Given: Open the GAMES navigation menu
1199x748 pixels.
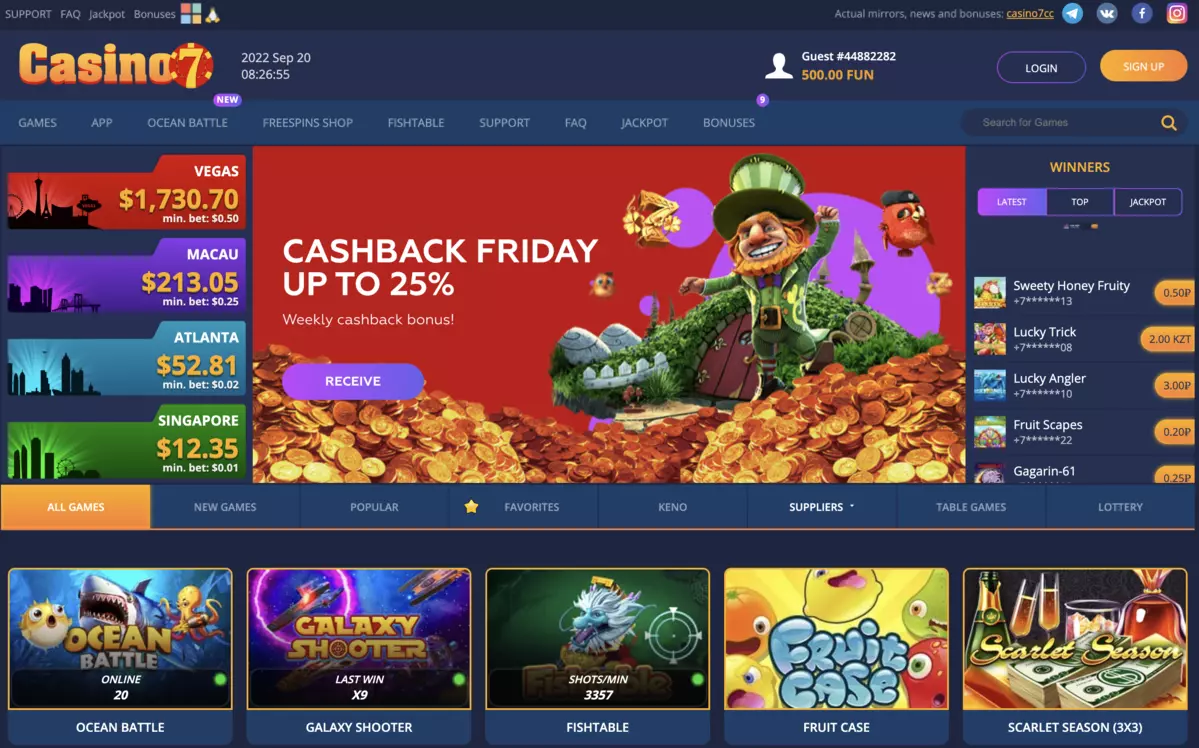Looking at the screenshot, I should (x=37, y=122).
